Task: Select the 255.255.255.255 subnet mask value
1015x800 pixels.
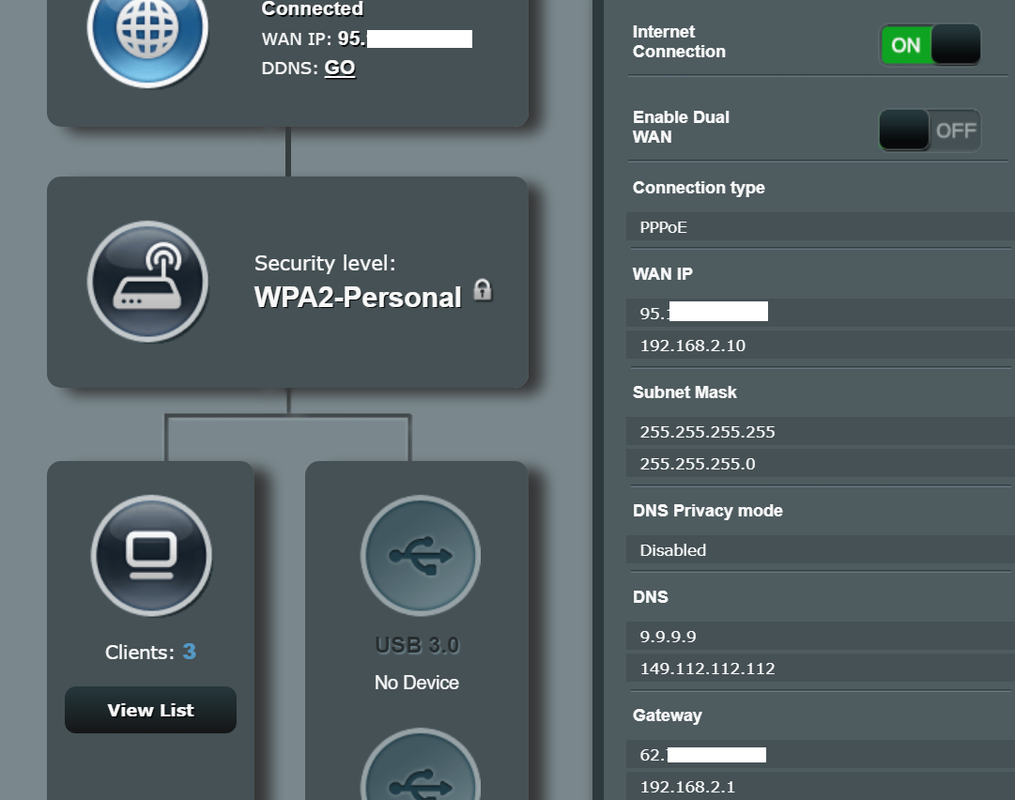Action: 707,432
